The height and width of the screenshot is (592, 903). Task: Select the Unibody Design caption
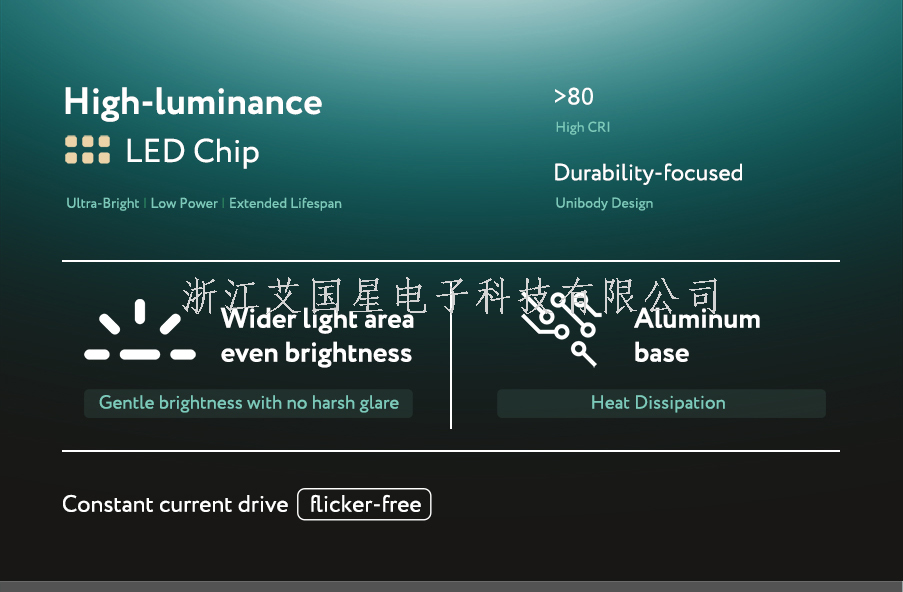tap(604, 203)
